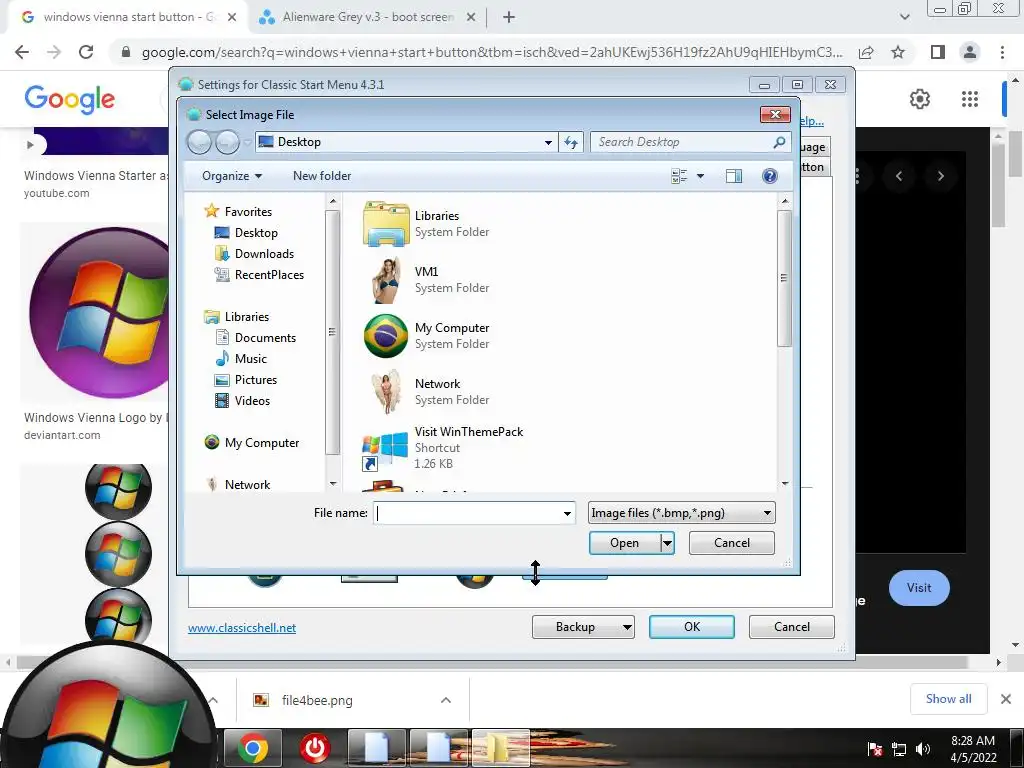Click the flag action center tray icon
The height and width of the screenshot is (768, 1024).
click(x=874, y=749)
